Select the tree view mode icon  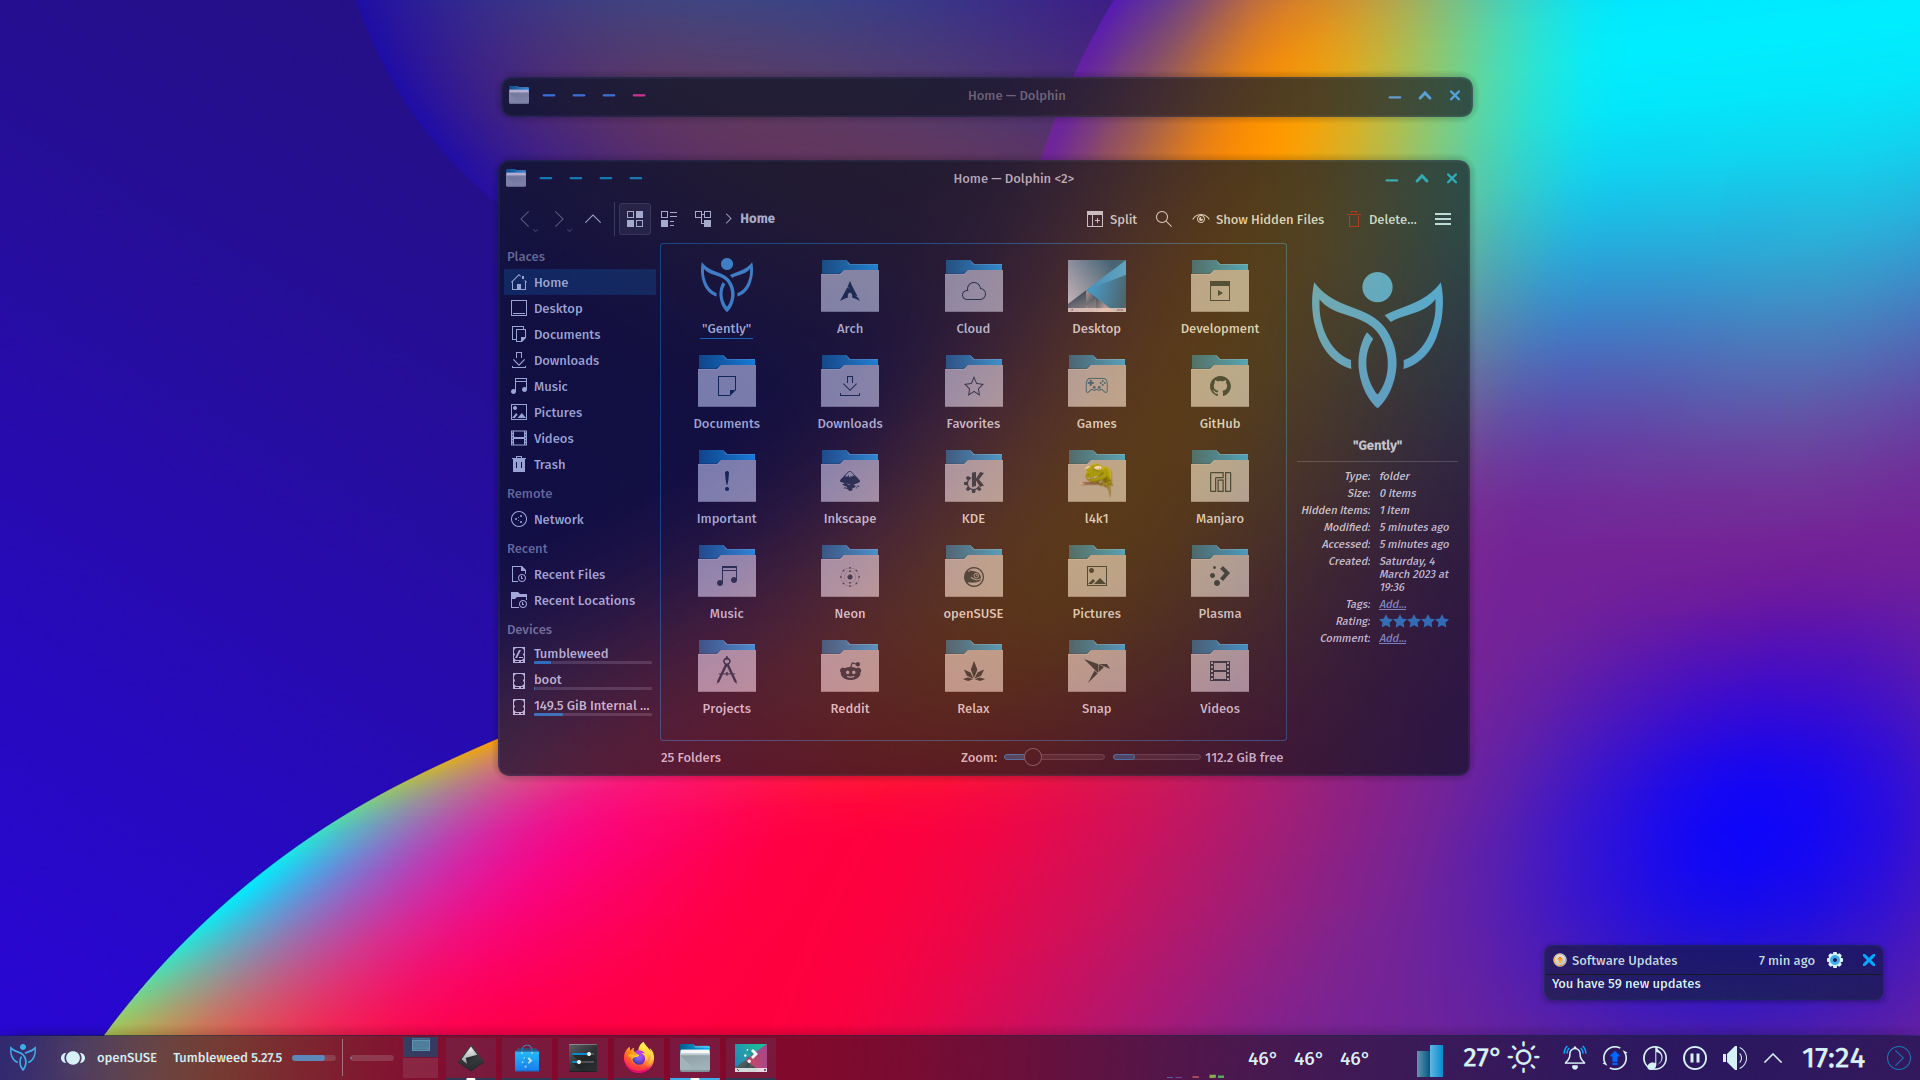point(703,219)
